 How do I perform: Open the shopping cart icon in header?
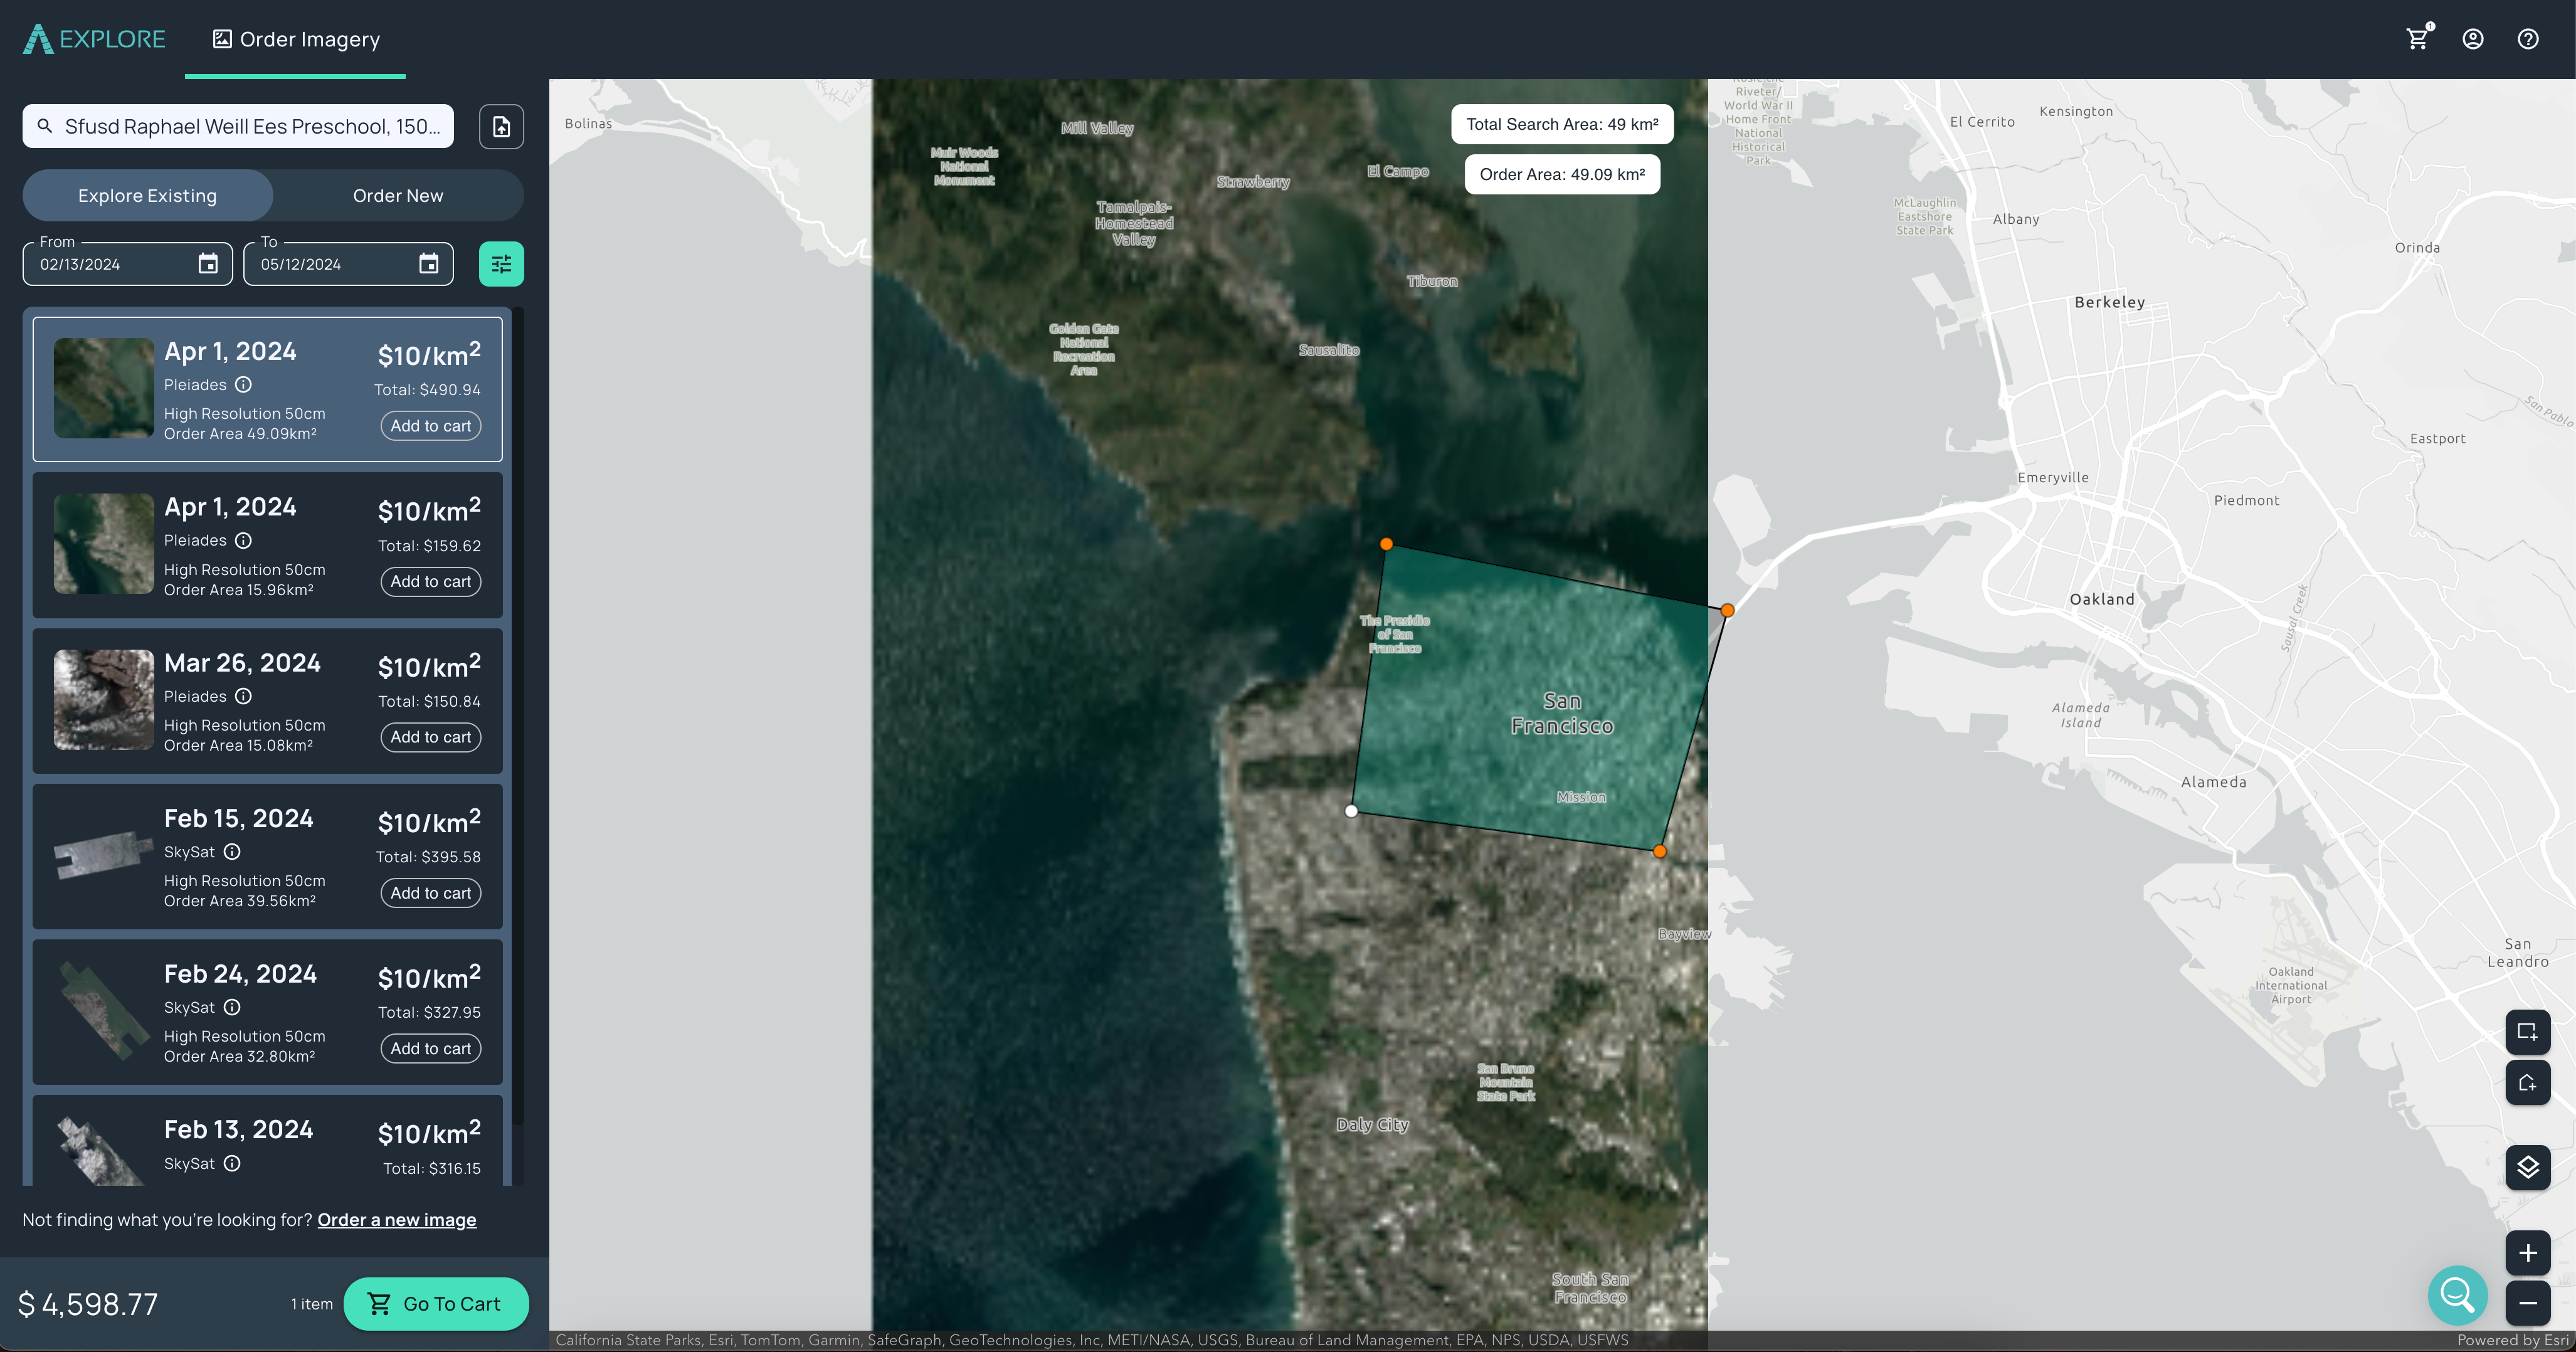(x=2417, y=39)
